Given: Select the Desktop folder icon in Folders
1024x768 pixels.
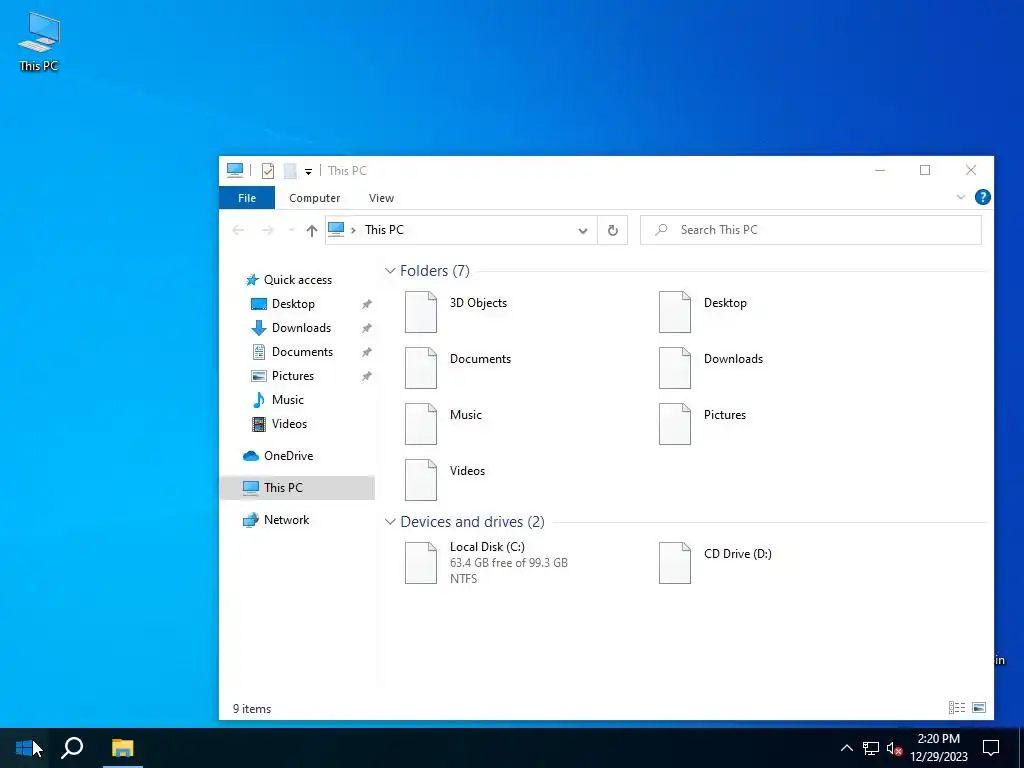Looking at the screenshot, I should [x=675, y=312].
